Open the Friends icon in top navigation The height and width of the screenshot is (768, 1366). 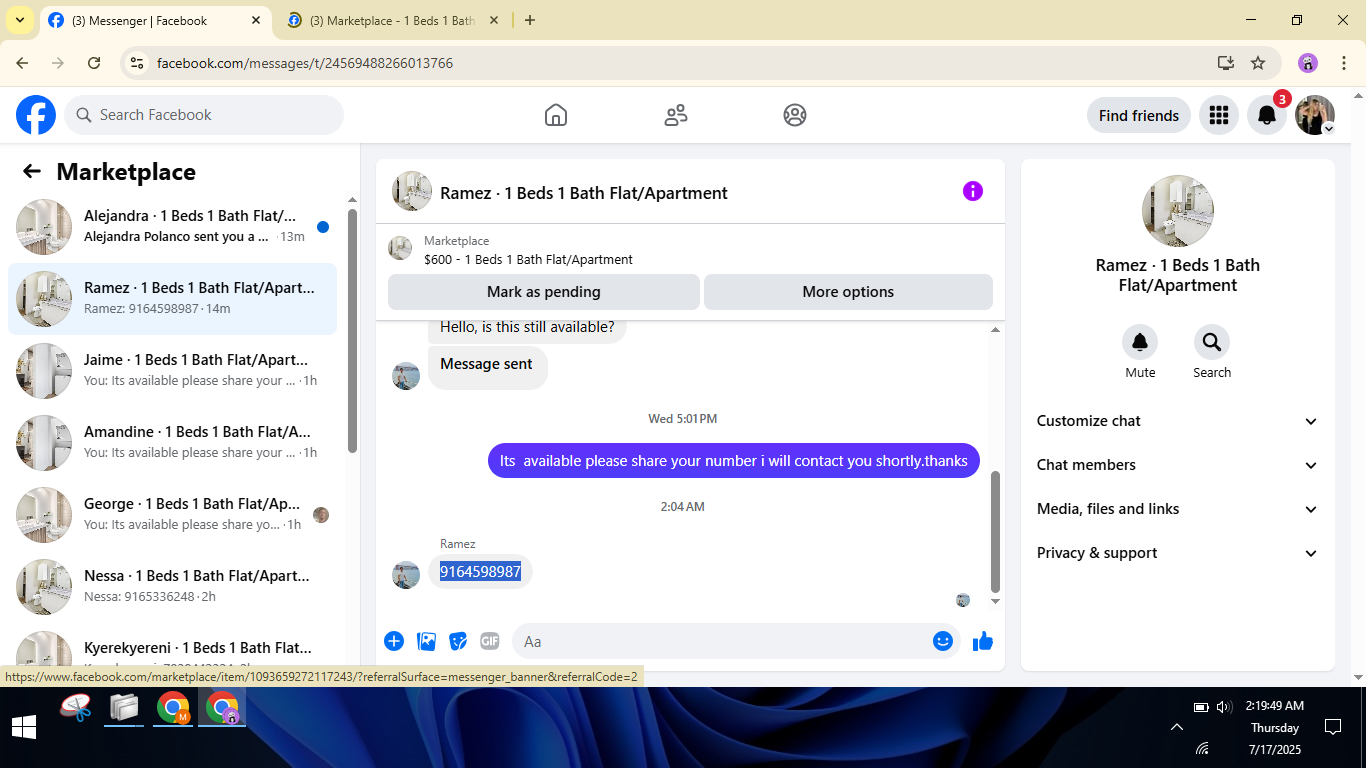point(676,115)
